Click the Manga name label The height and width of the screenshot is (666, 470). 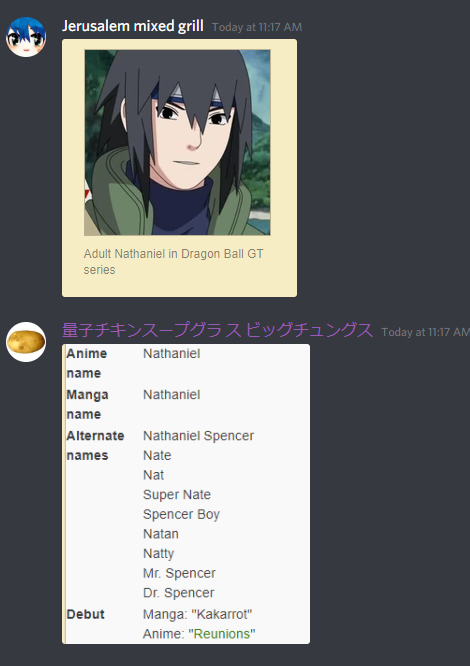click(x=87, y=404)
